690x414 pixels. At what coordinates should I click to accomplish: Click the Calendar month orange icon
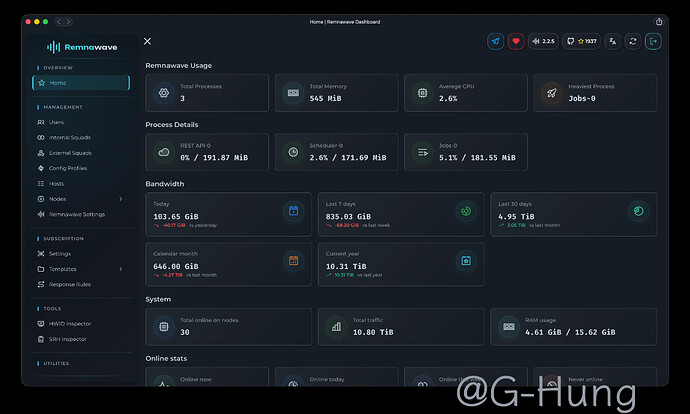coord(294,260)
